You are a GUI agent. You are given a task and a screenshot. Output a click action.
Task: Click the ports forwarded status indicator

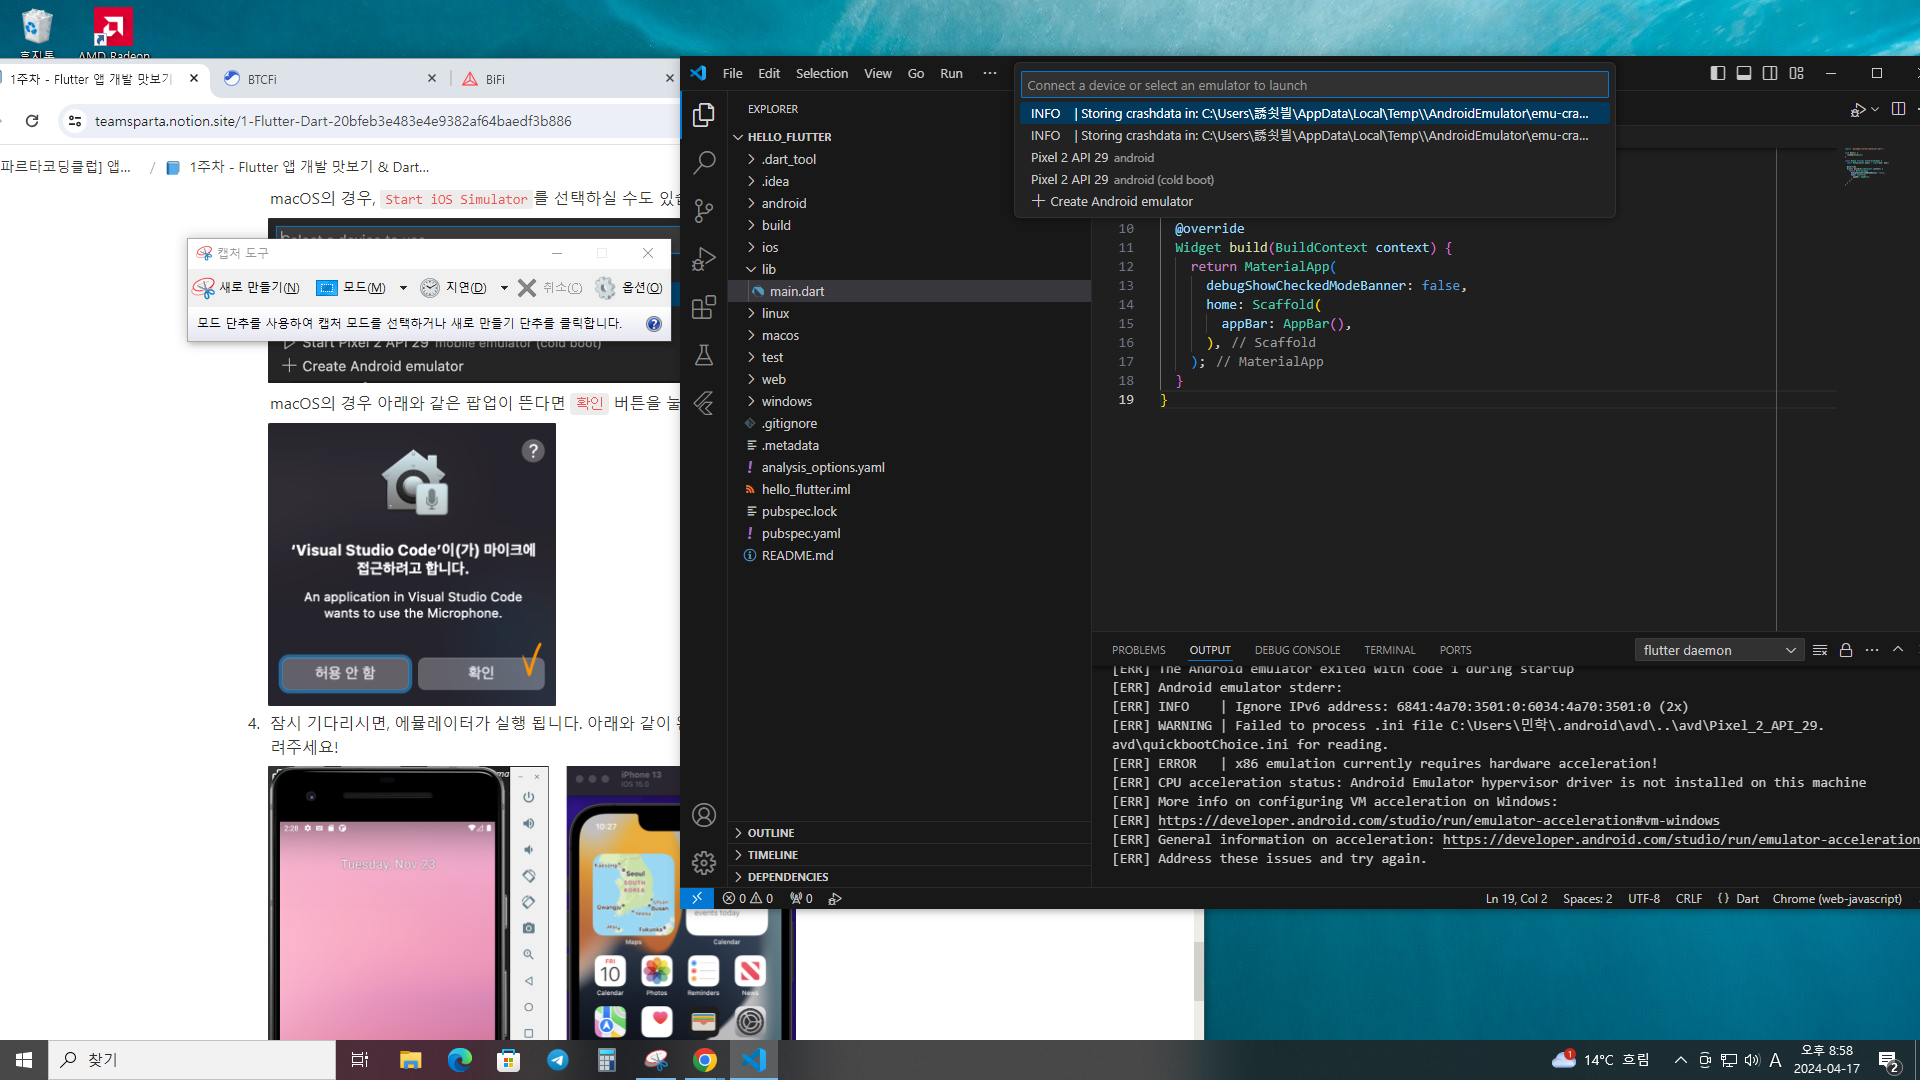pos(801,898)
